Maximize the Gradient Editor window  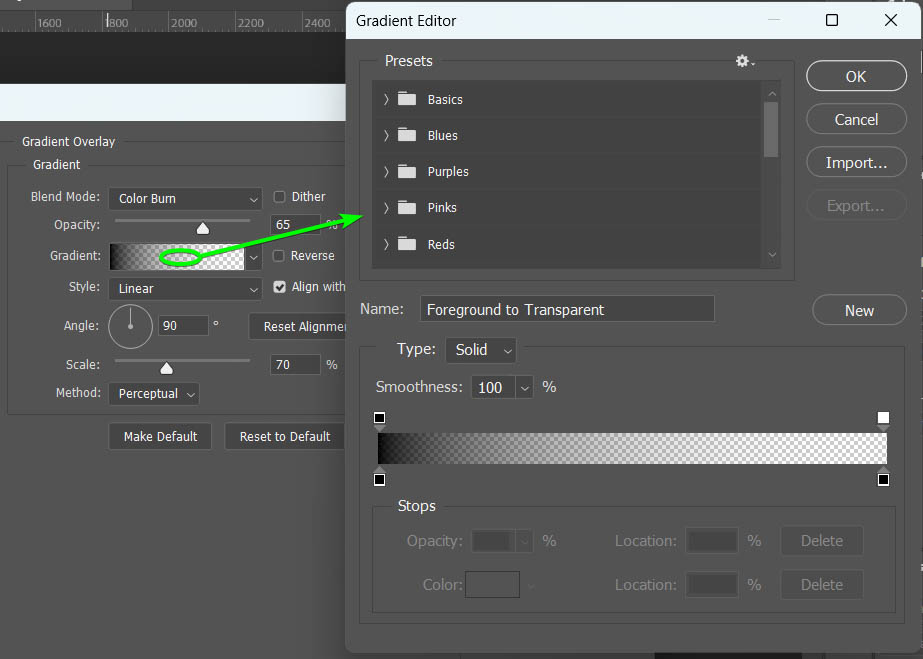point(832,21)
